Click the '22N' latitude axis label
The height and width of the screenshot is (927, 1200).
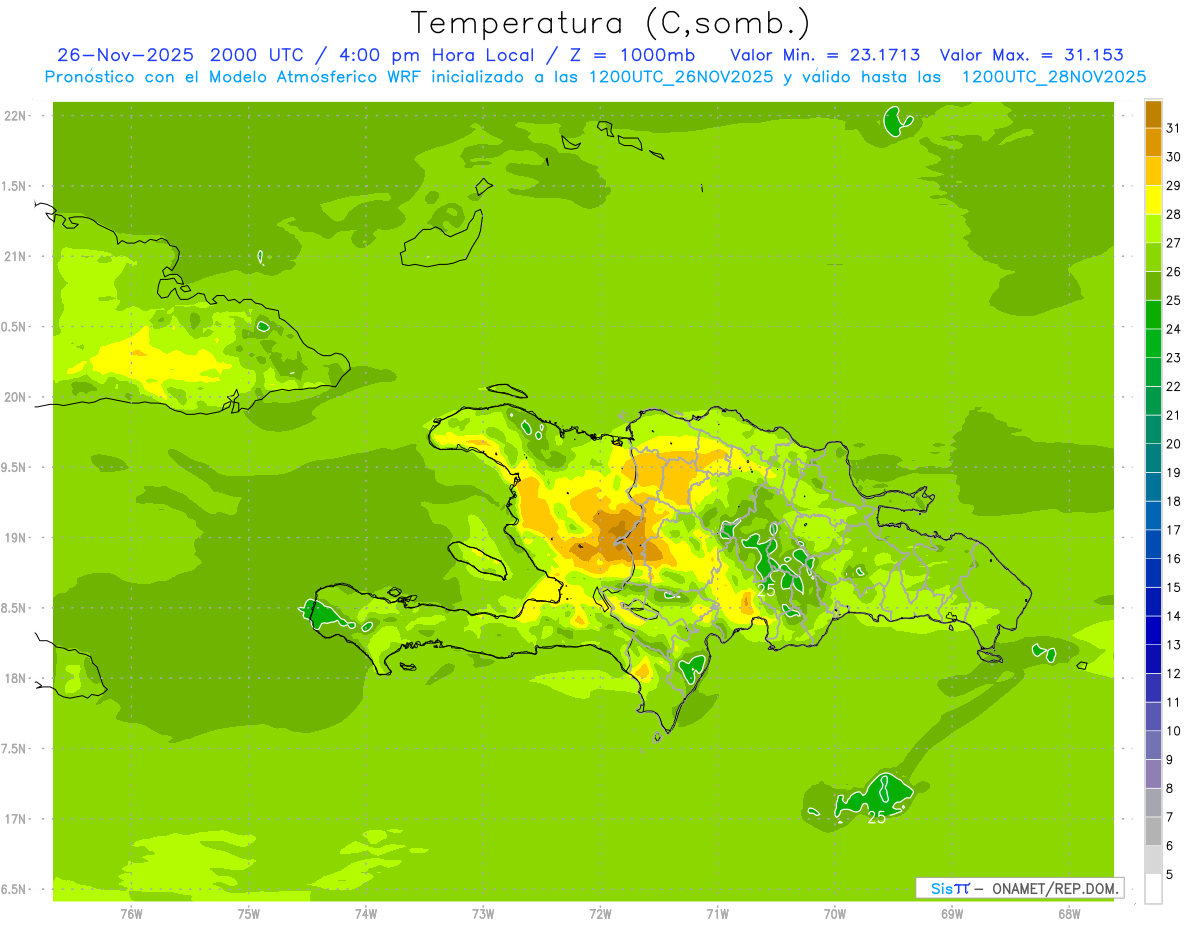(15, 116)
